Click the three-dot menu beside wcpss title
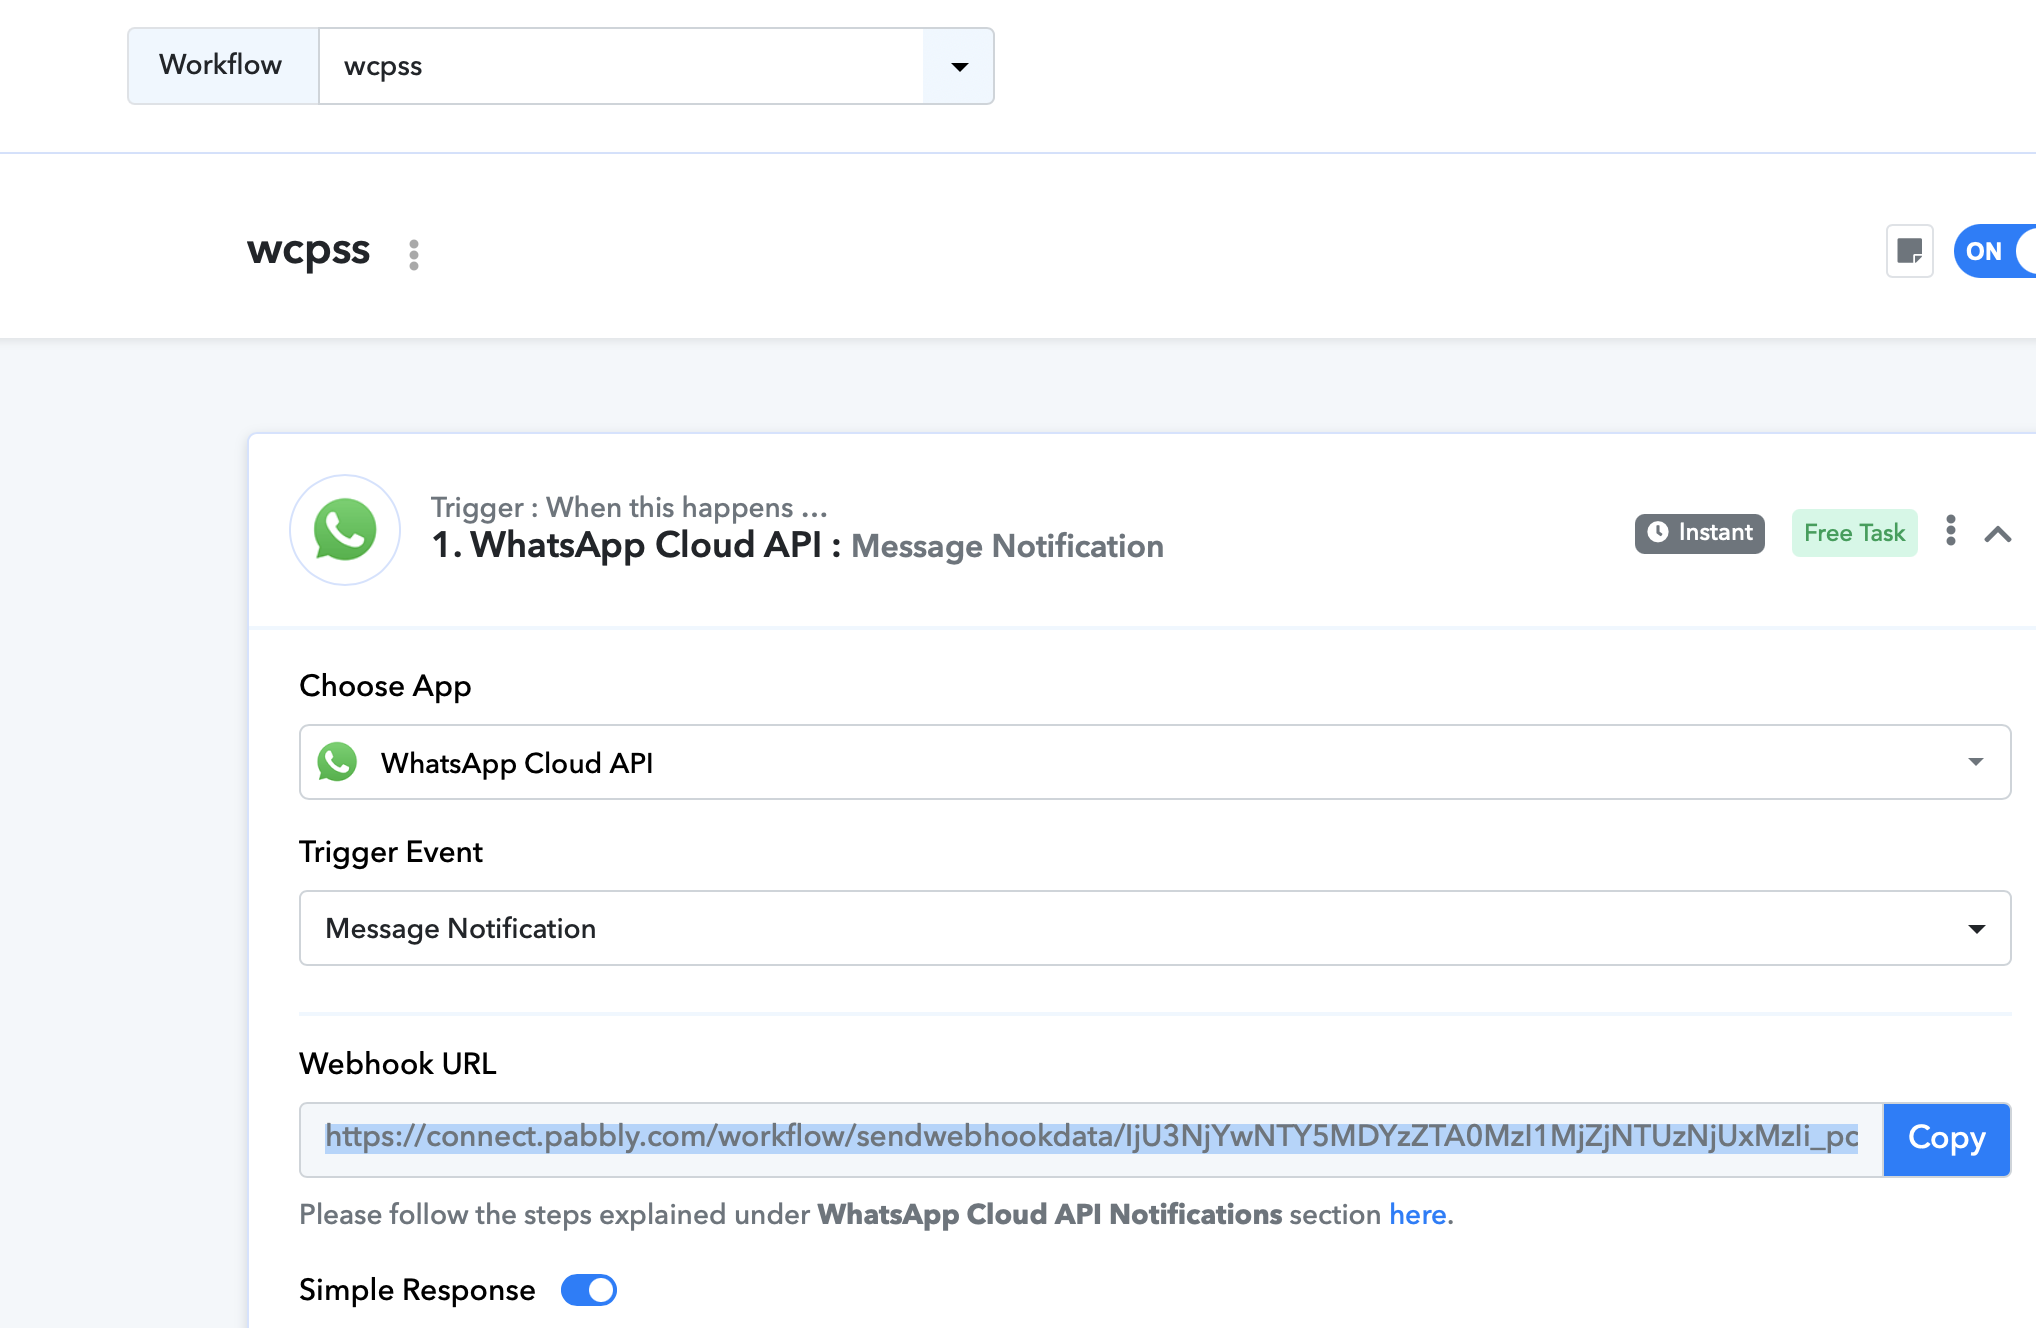 [414, 254]
